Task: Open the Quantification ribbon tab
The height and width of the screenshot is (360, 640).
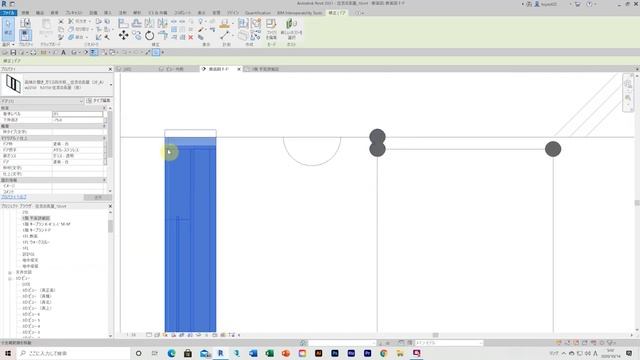Action: coord(257,13)
